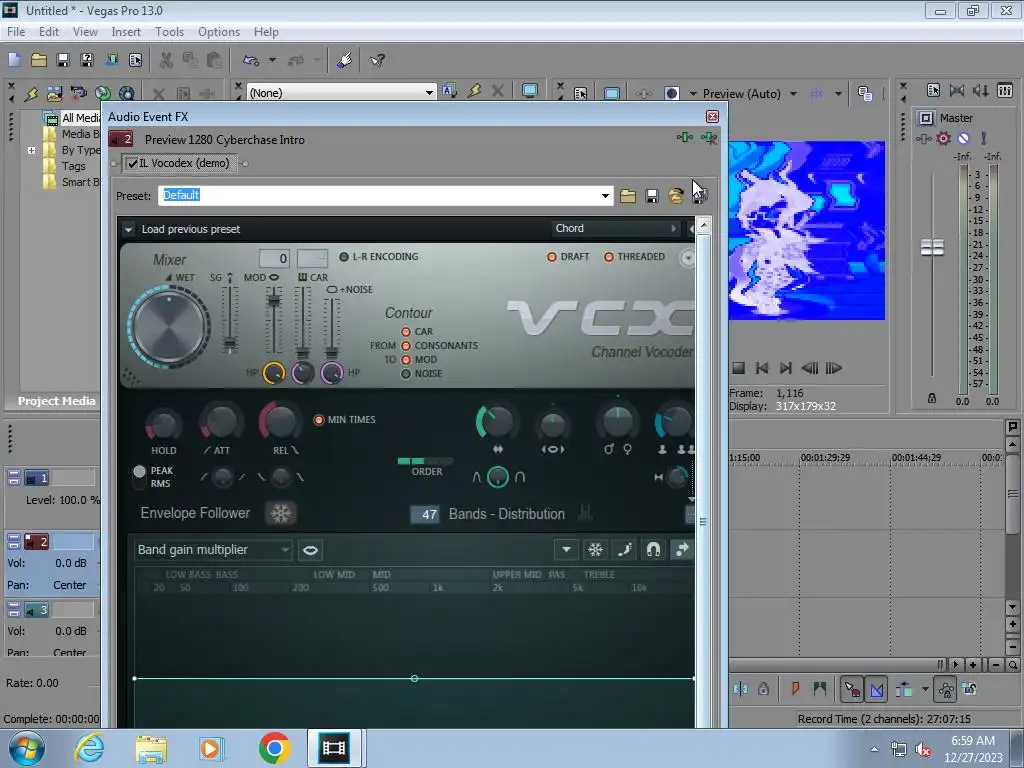The image size is (1024, 768).
Task: Click the lips icon beside Band gain multiplier
Action: point(310,550)
